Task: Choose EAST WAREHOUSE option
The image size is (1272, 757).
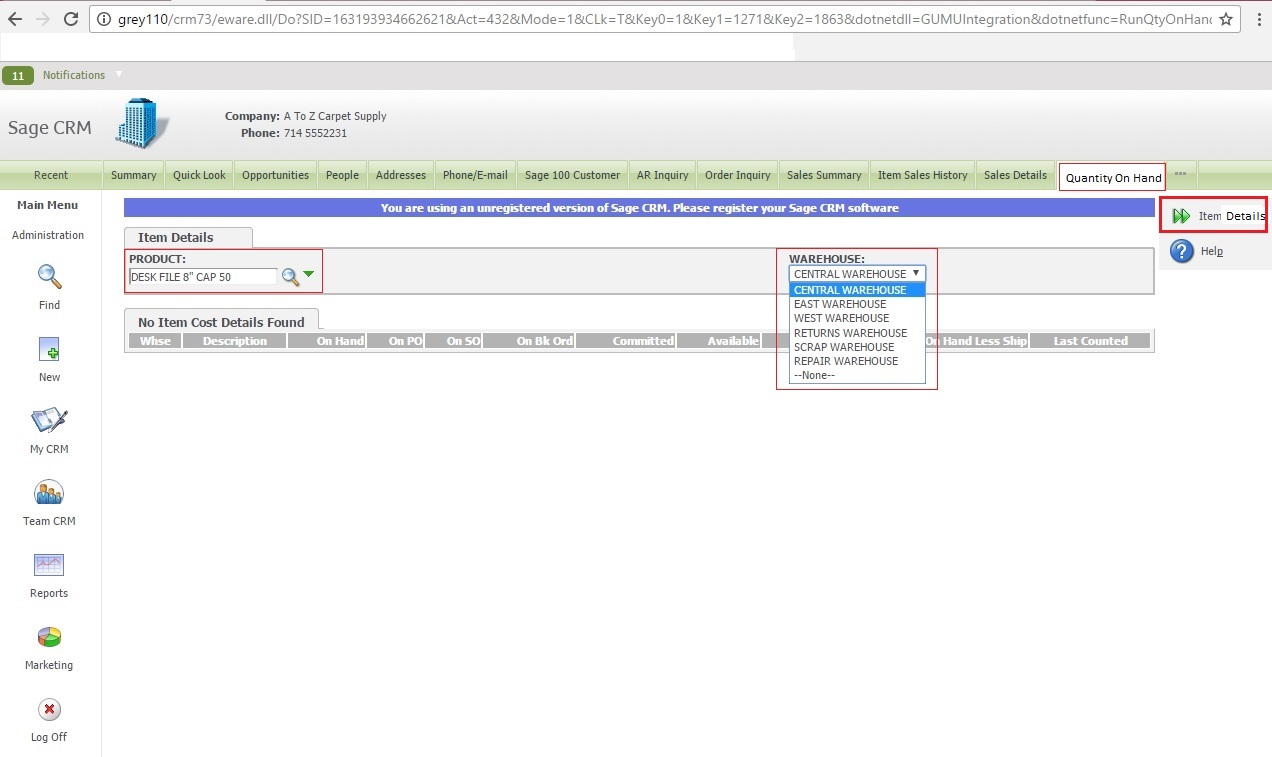Action: [857, 304]
